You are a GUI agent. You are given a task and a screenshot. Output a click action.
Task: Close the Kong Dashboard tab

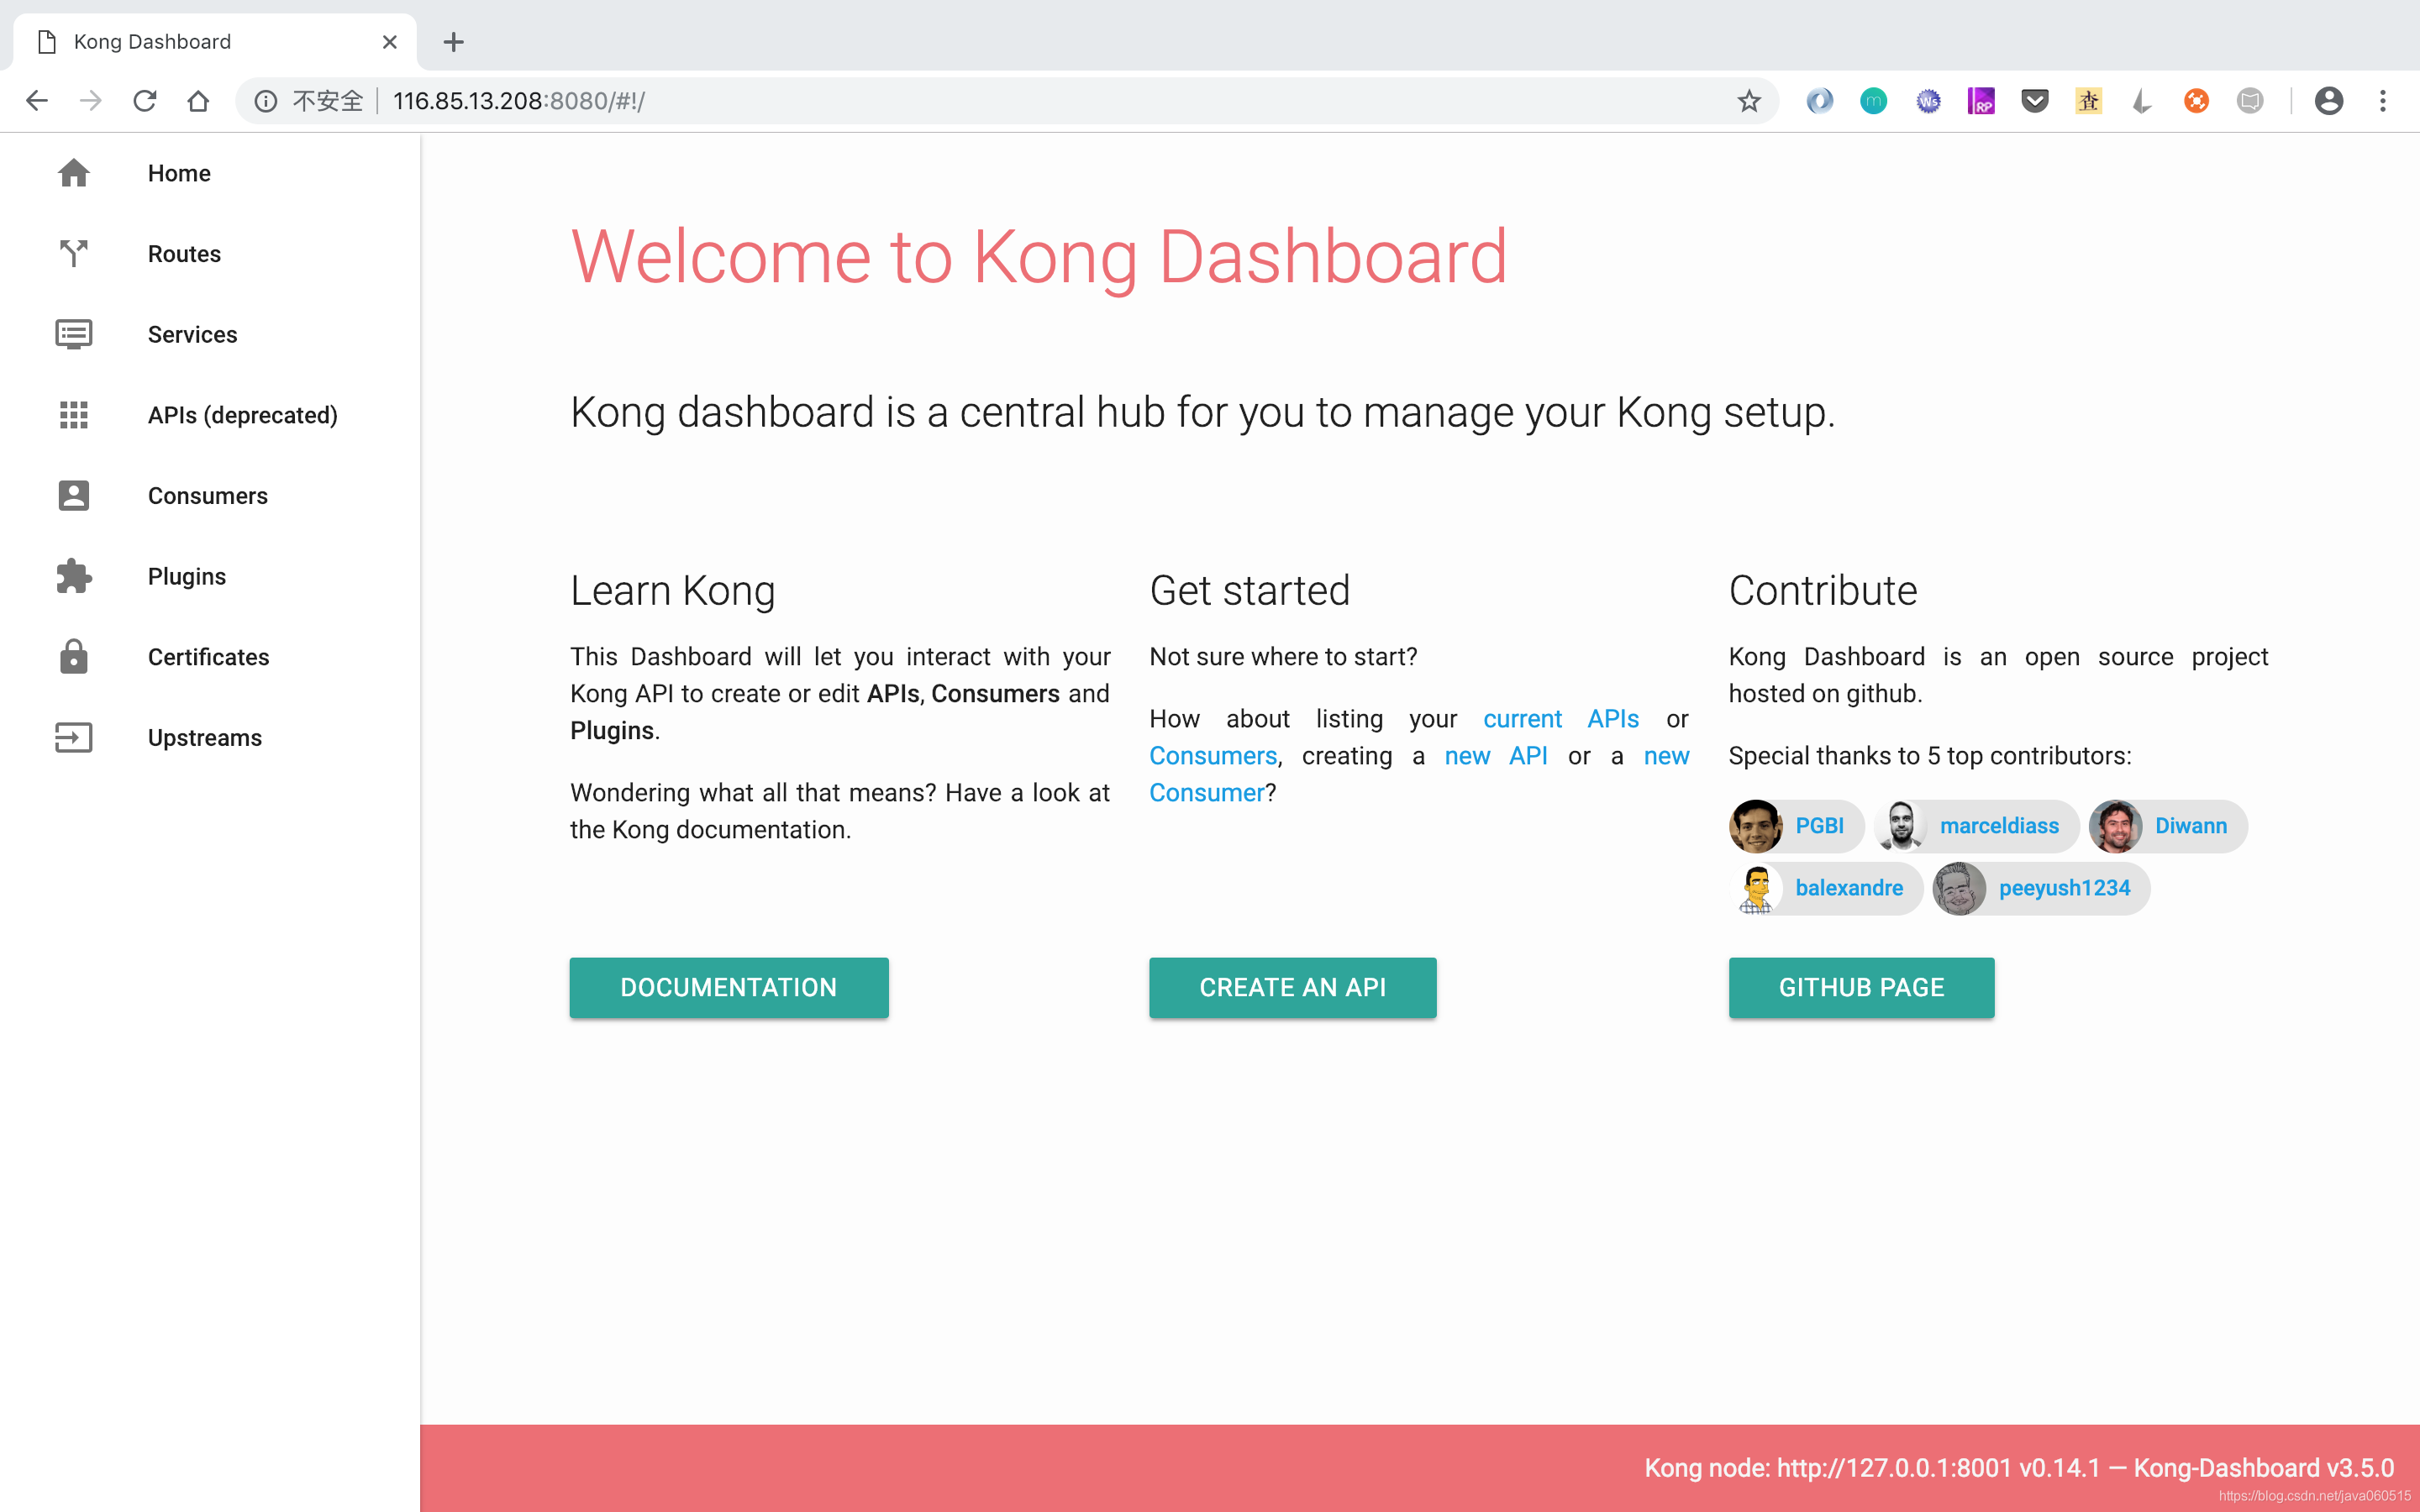pyautogui.click(x=390, y=42)
